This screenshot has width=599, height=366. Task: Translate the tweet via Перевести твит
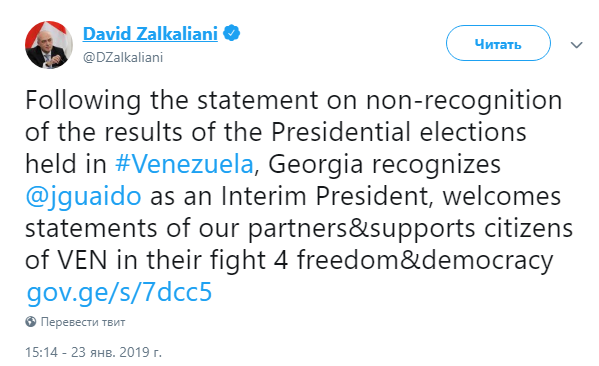[x=83, y=322]
